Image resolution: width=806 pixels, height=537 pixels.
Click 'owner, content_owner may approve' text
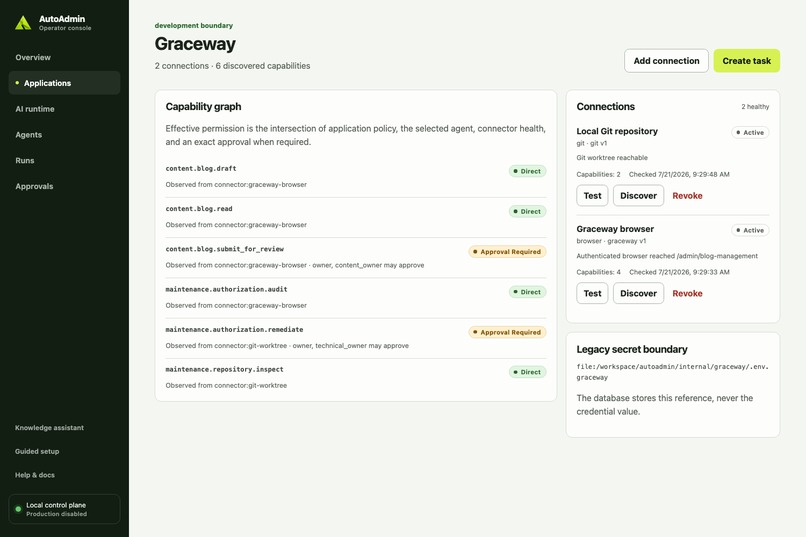point(368,265)
